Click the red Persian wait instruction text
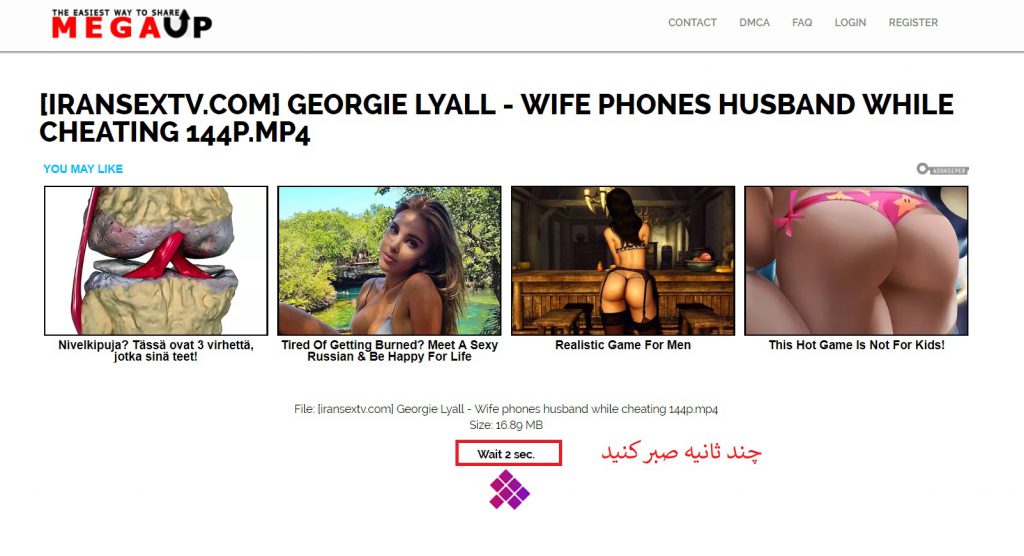This screenshot has width=1024, height=556. pos(681,452)
